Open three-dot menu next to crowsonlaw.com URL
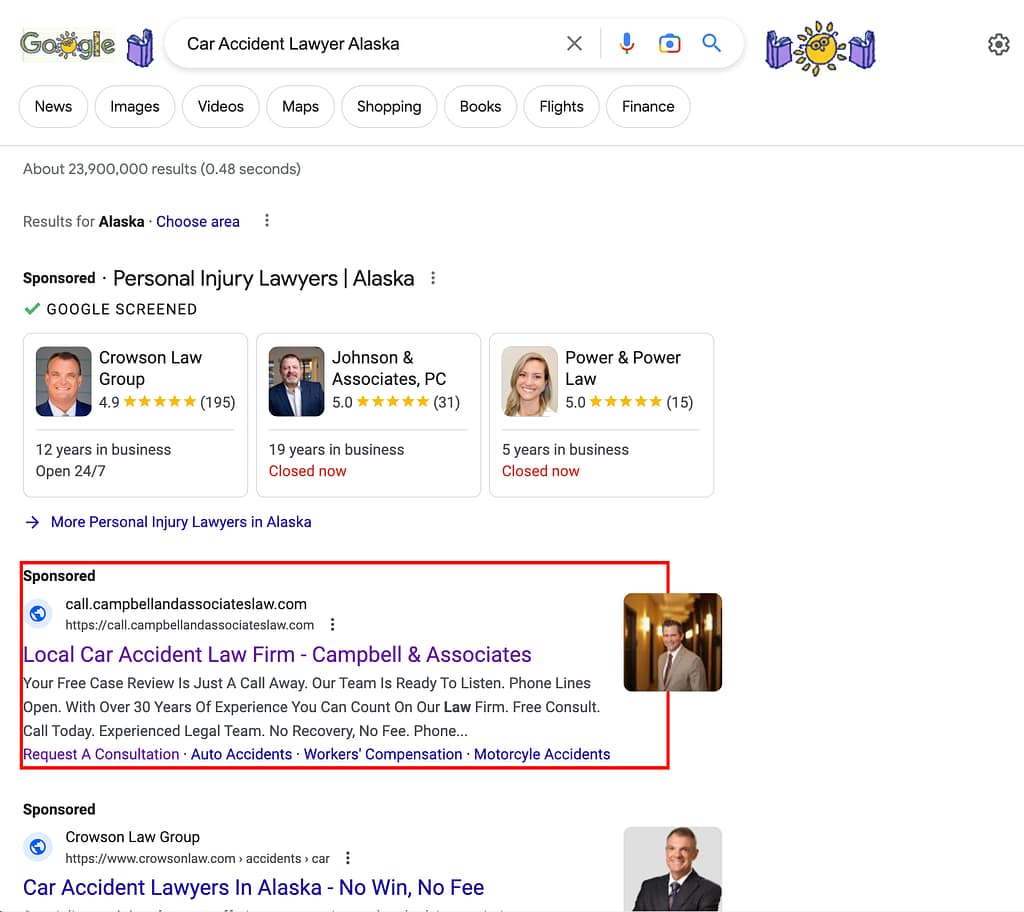Screen dimensions: 1024x912 (x=347, y=858)
